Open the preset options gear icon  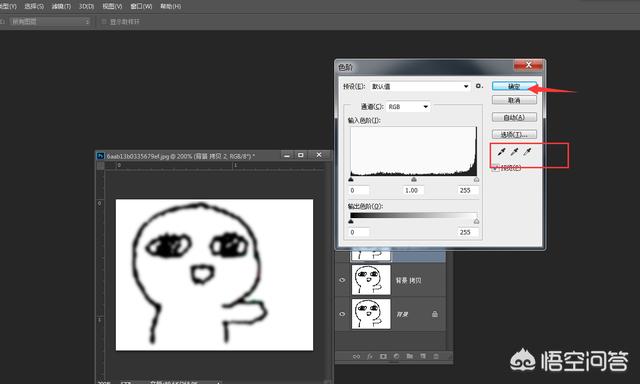tap(479, 86)
